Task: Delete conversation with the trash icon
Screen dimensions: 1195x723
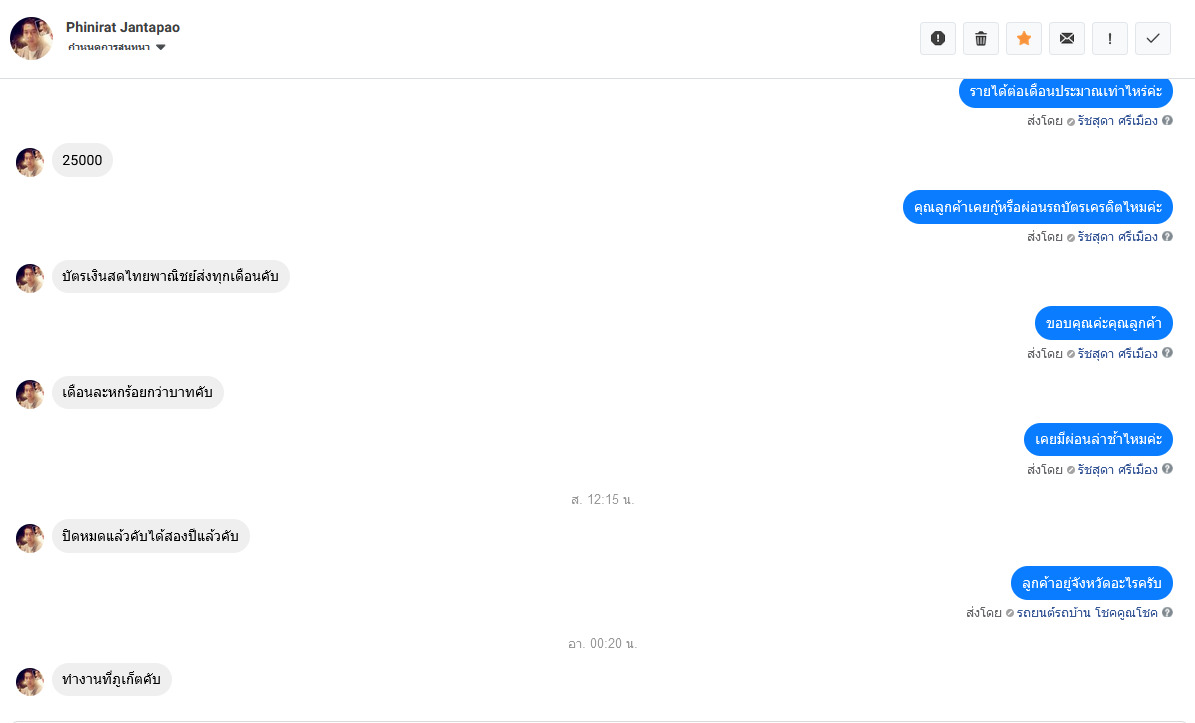Action: (x=981, y=38)
